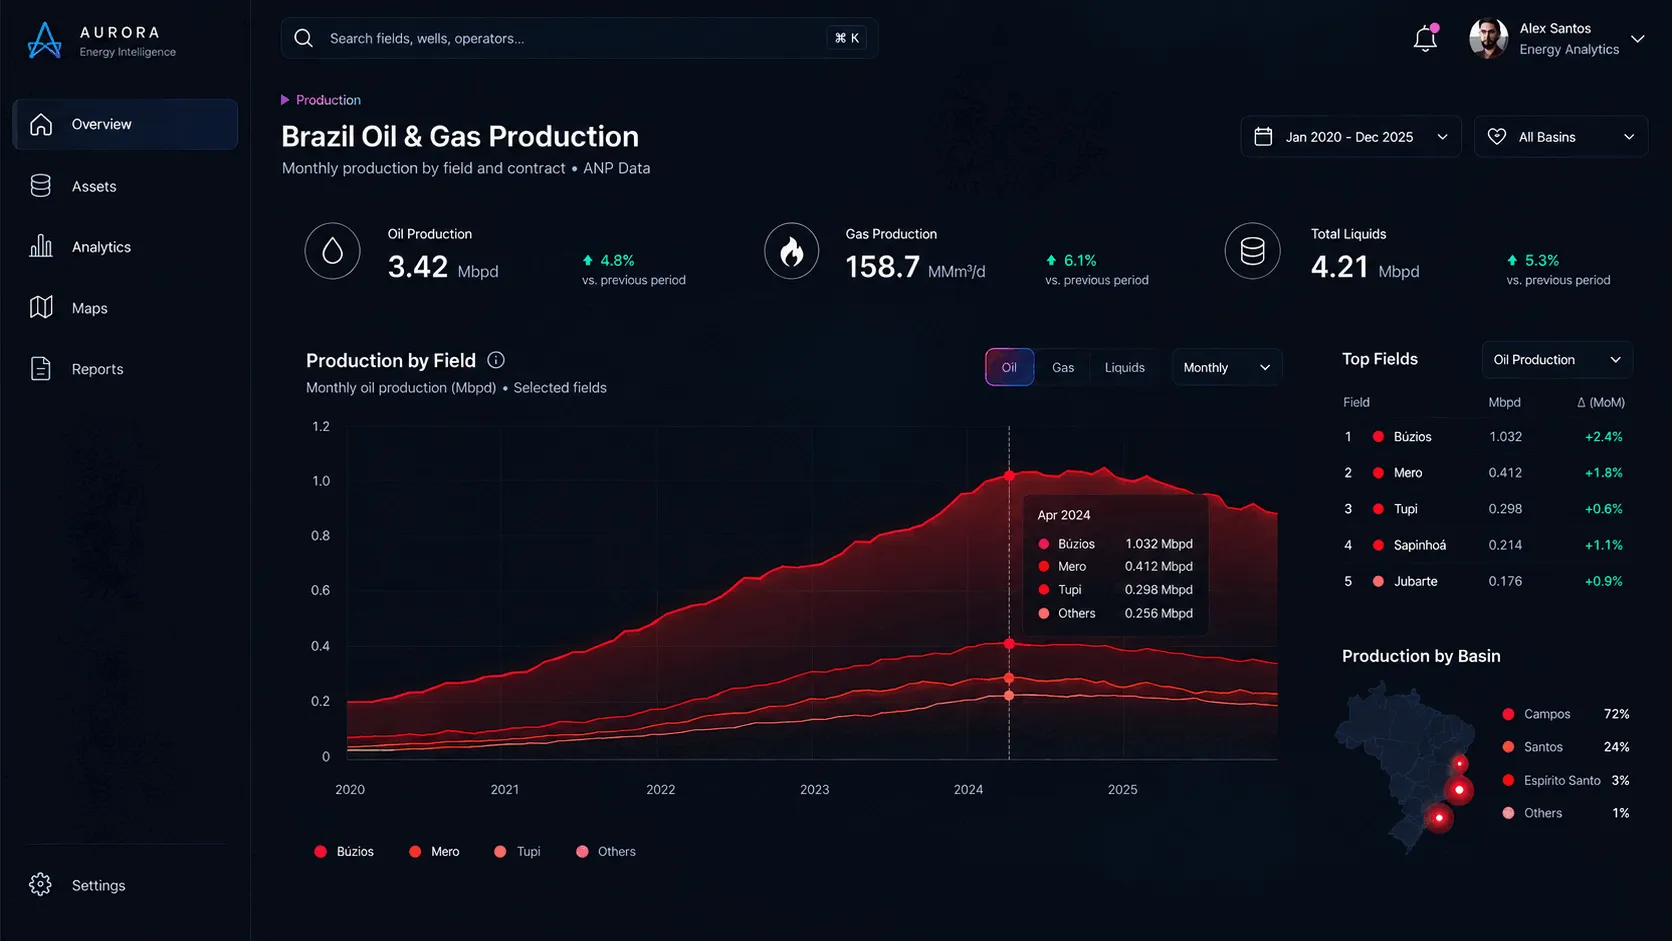Click the search magnifier icon

pos(304,38)
